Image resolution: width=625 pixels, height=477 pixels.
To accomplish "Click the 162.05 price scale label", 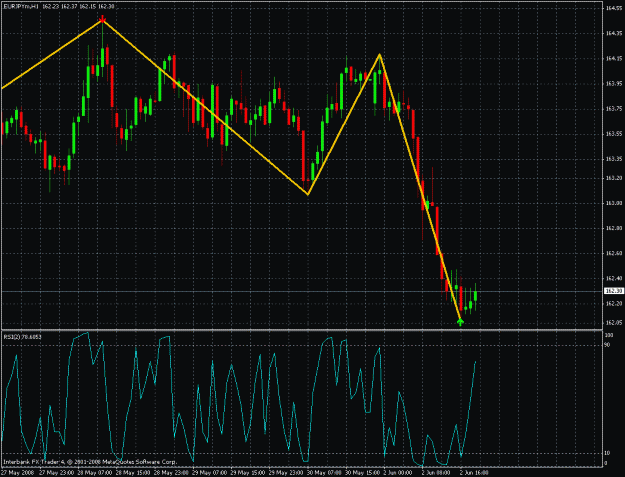I will coord(614,323).
